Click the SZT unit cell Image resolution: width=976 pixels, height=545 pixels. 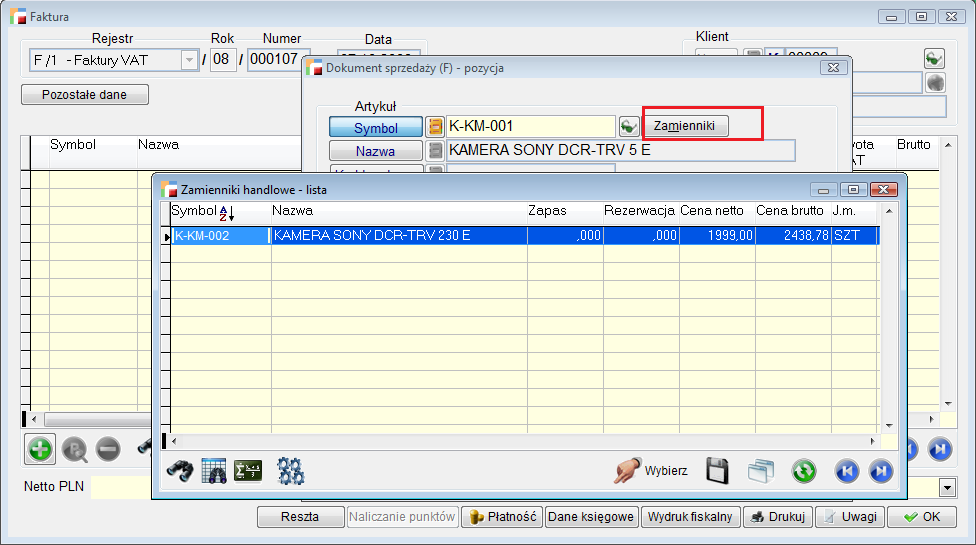(x=855, y=236)
